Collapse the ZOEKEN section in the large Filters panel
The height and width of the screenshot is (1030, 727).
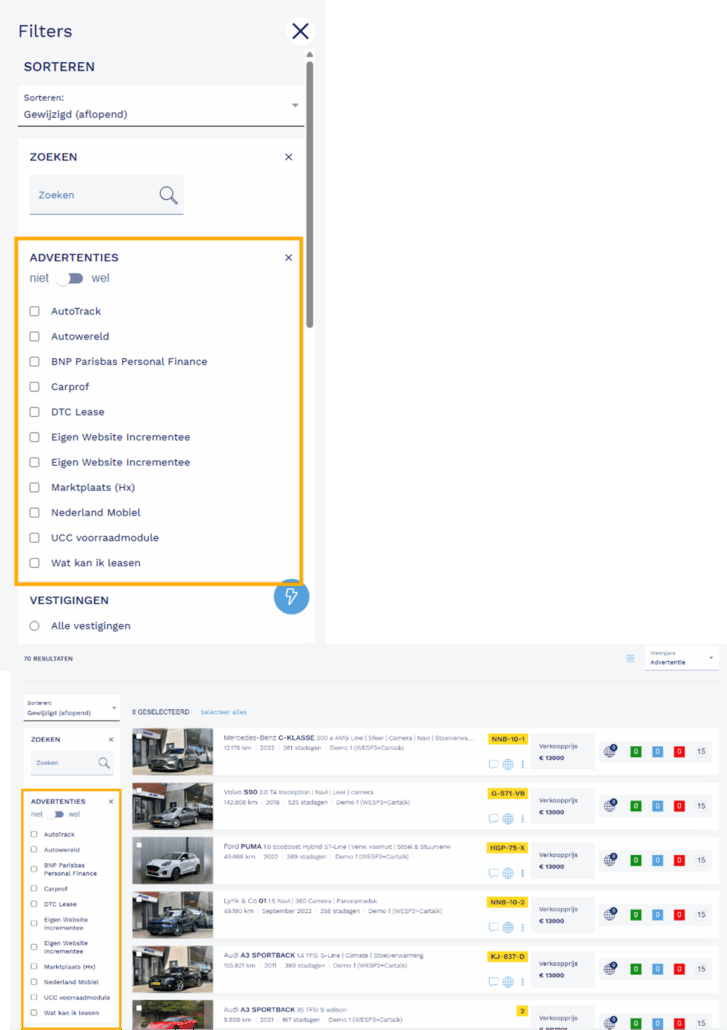coord(288,157)
